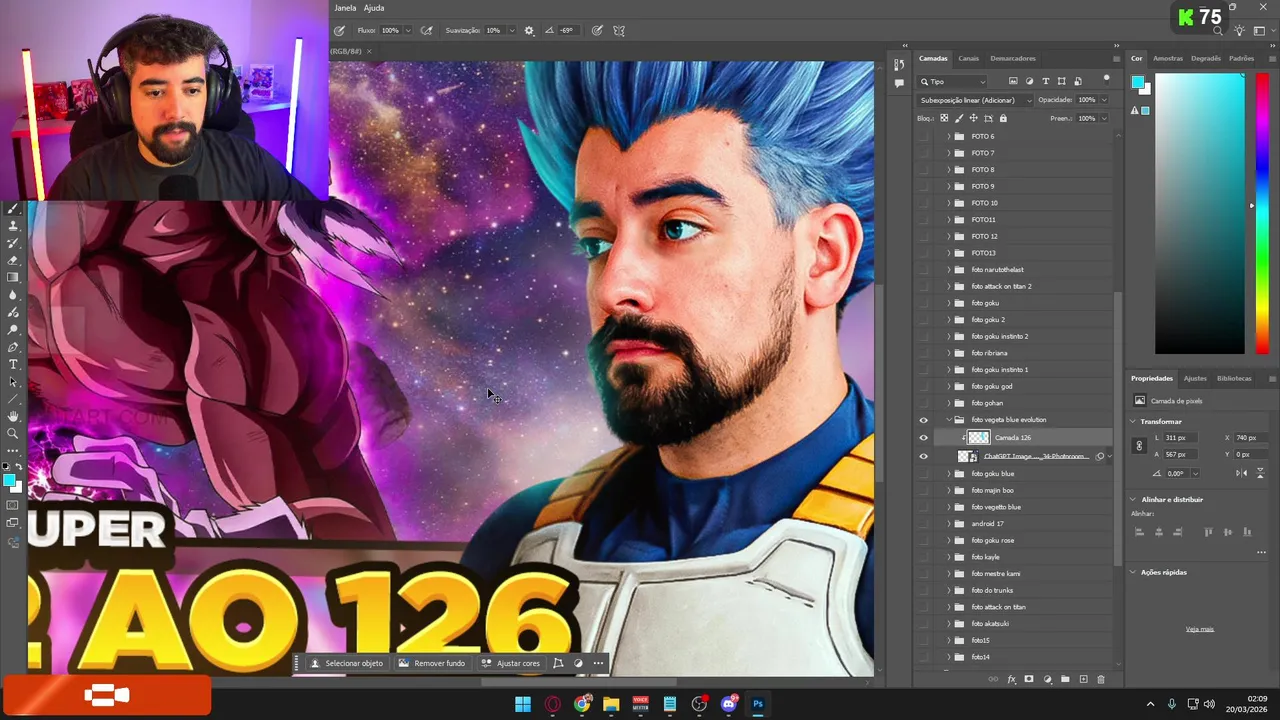
Task: Hide the Camada 126 layer
Action: coord(923,437)
